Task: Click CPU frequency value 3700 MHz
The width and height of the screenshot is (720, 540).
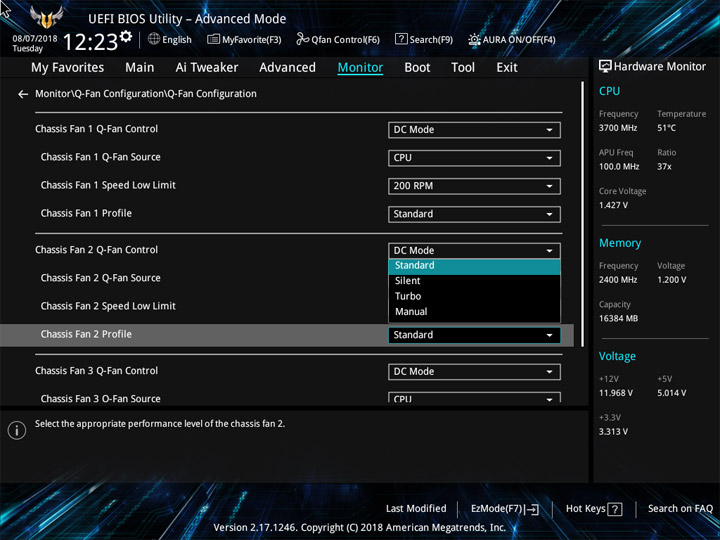Action: [x=618, y=128]
